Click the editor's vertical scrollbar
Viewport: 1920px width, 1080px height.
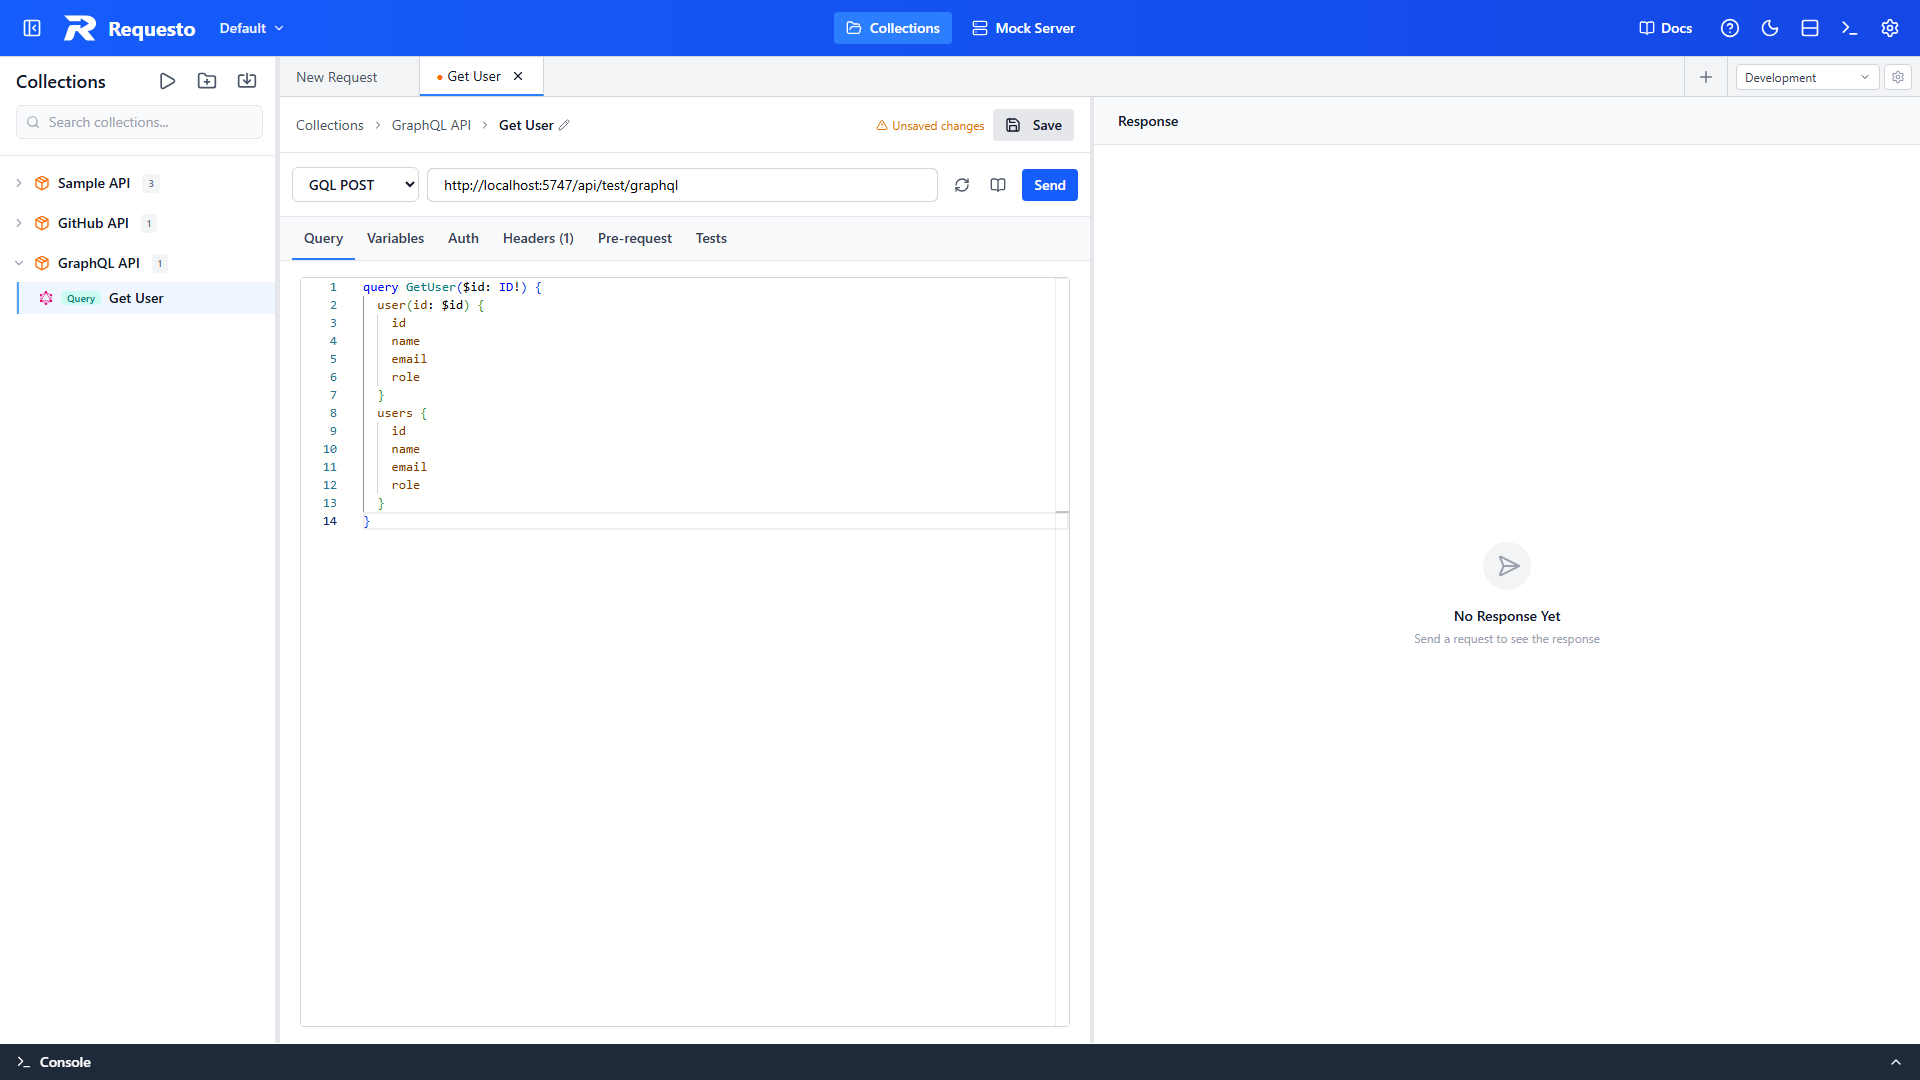pos(1062,650)
